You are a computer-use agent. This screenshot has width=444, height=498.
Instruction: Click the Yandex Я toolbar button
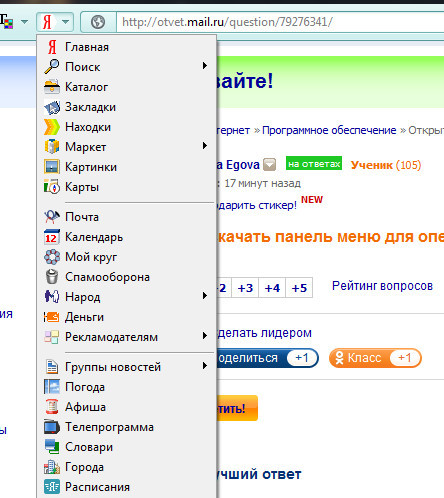tap(47, 22)
